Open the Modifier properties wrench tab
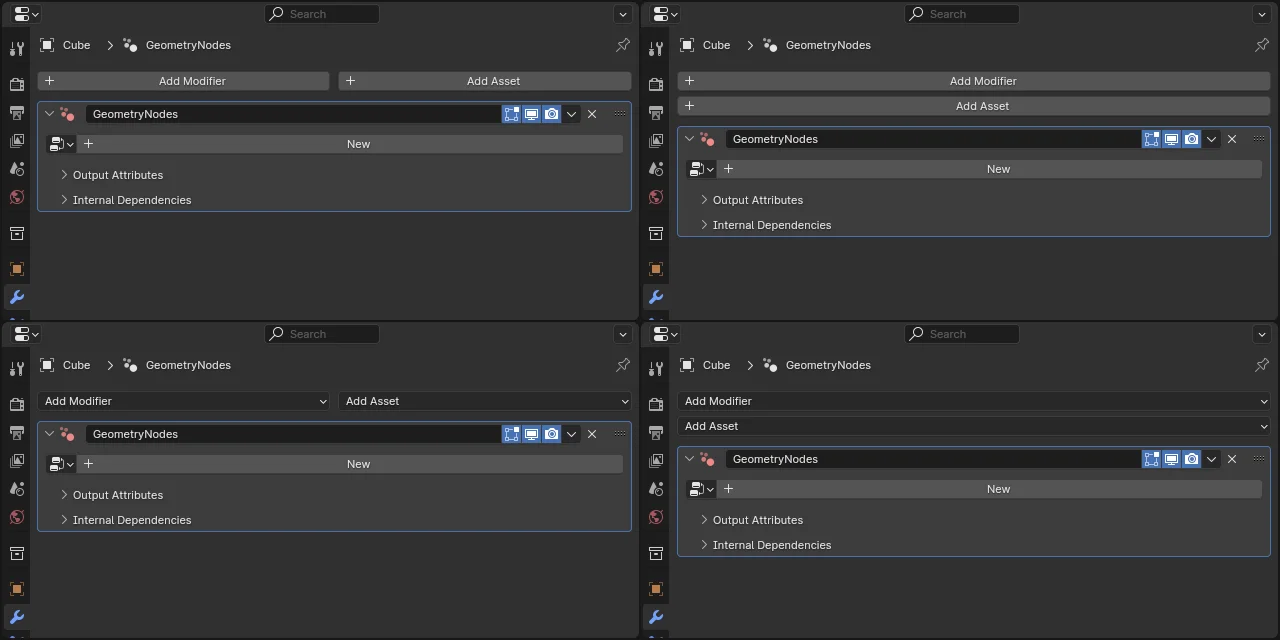The height and width of the screenshot is (640, 1280). pos(16,296)
